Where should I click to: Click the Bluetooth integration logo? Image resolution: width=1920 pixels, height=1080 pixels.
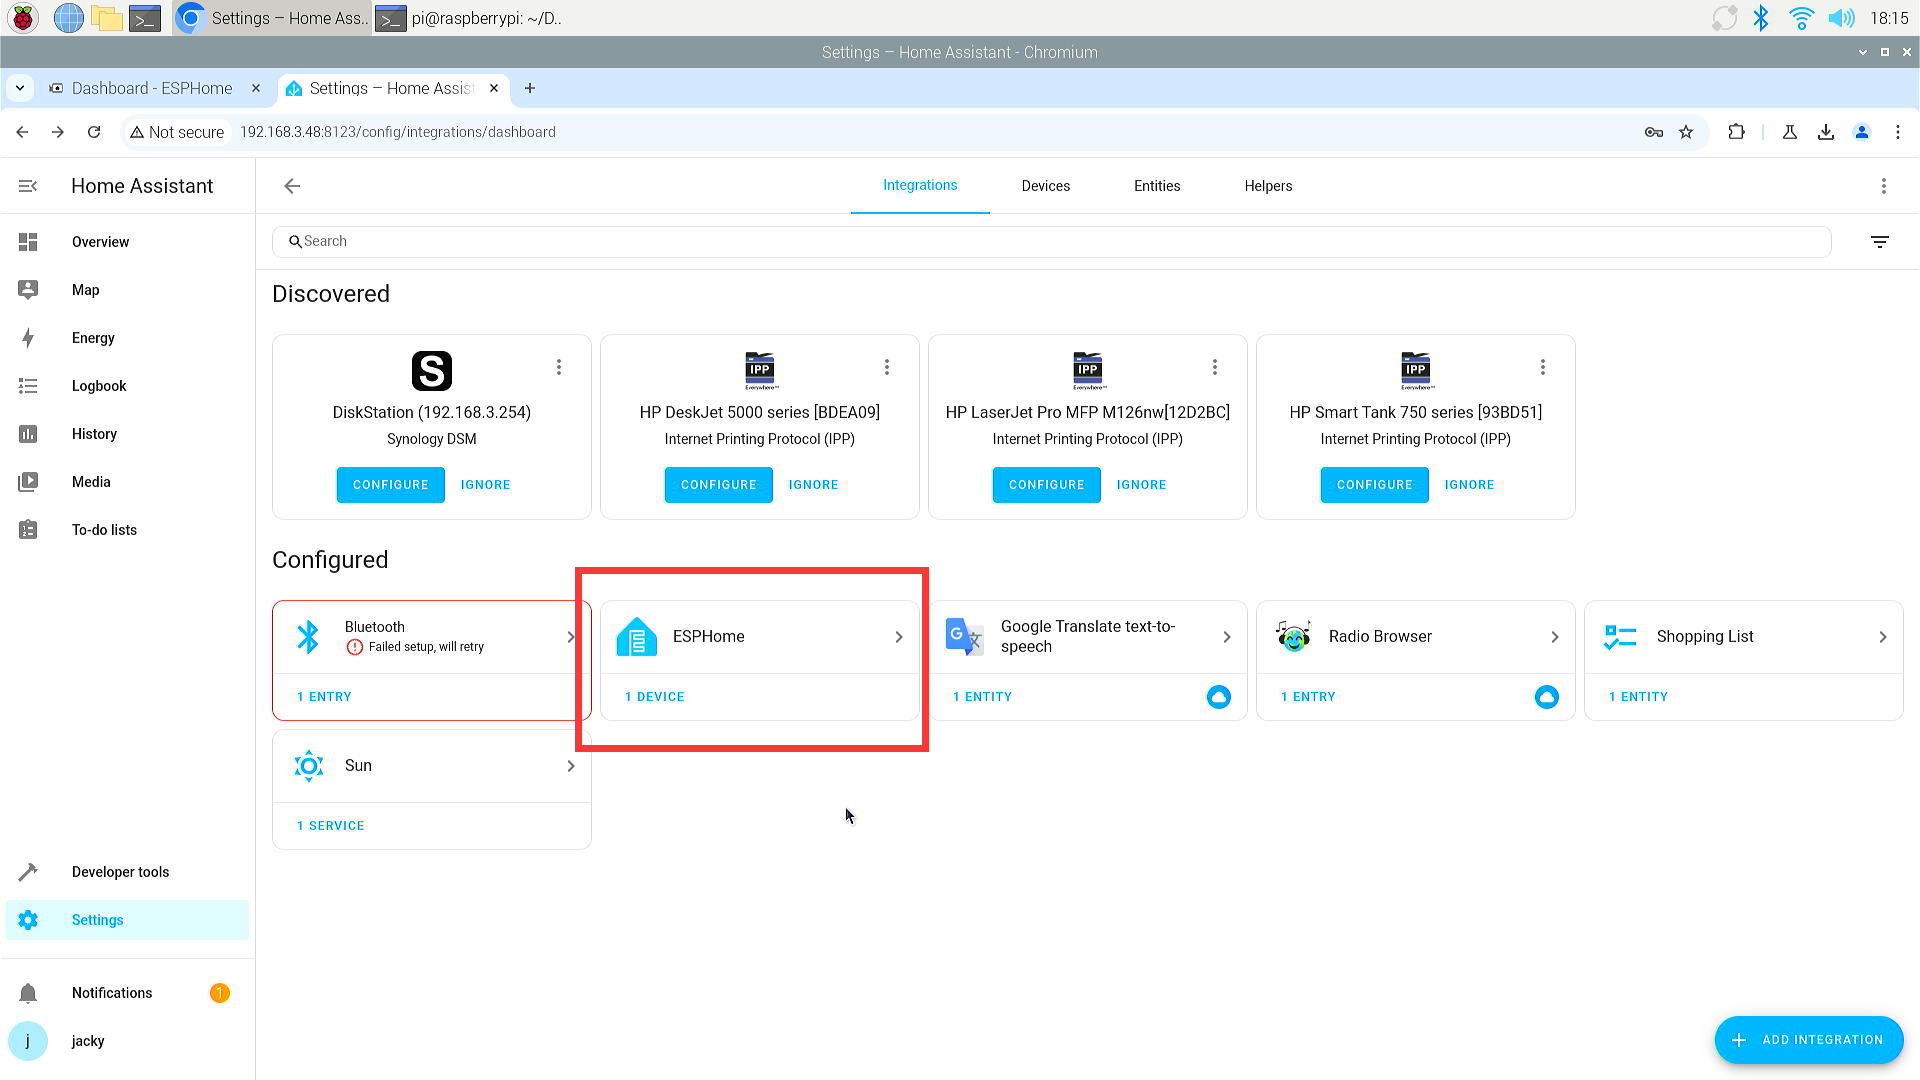coord(309,637)
